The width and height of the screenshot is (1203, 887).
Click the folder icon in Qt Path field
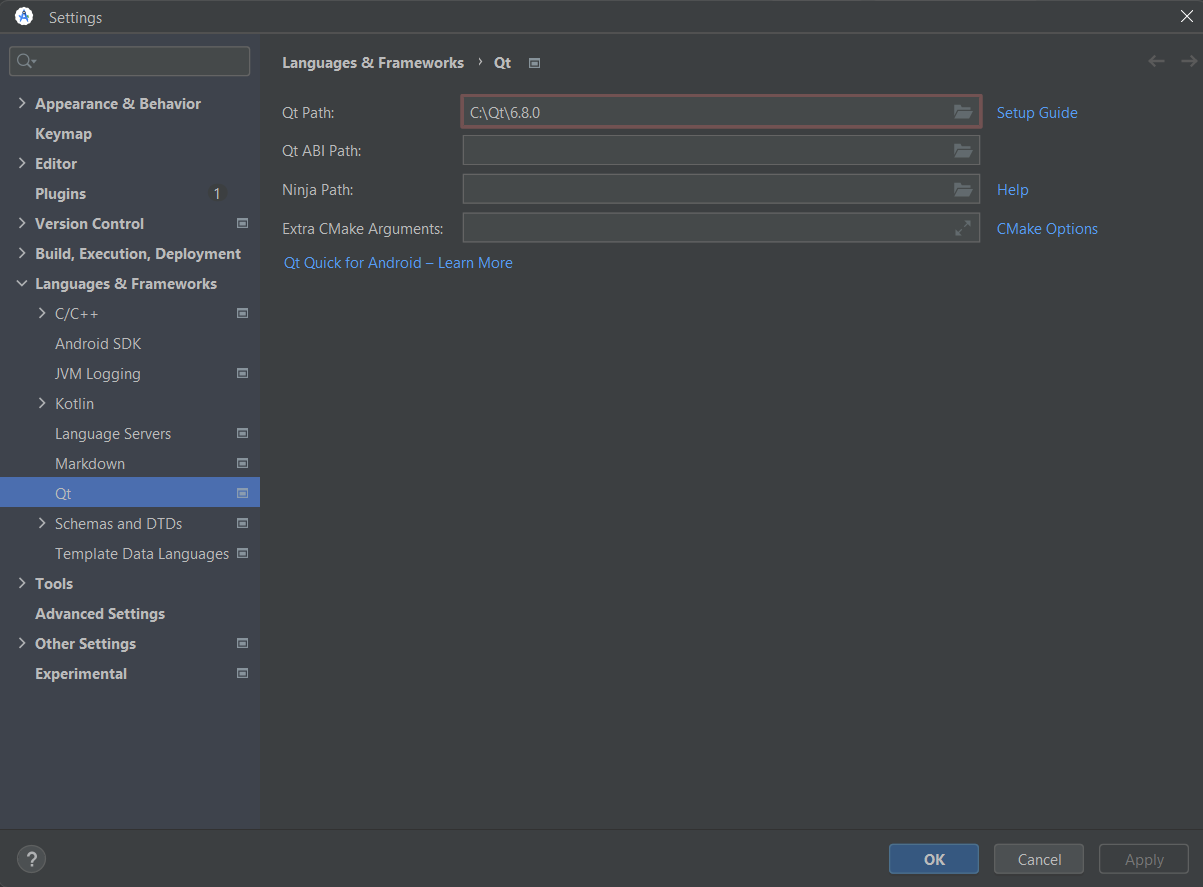pos(962,113)
